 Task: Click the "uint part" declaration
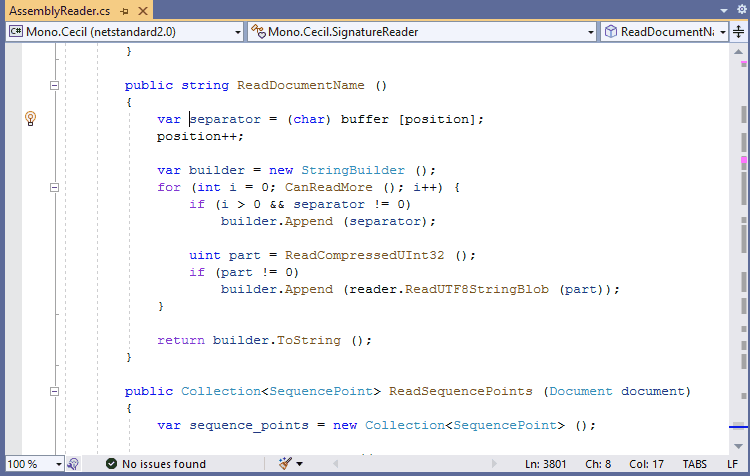tap(225, 255)
